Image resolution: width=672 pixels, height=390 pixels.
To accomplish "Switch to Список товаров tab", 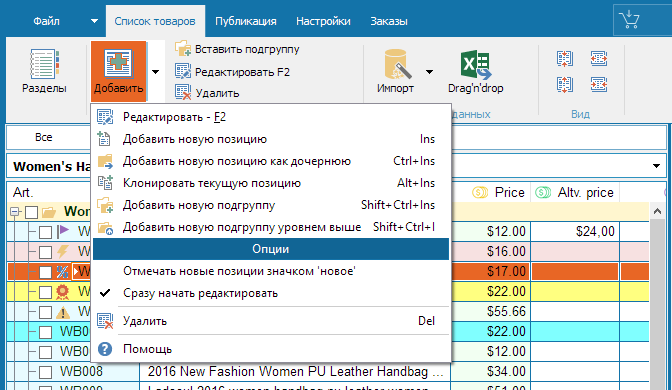I will [x=155, y=21].
